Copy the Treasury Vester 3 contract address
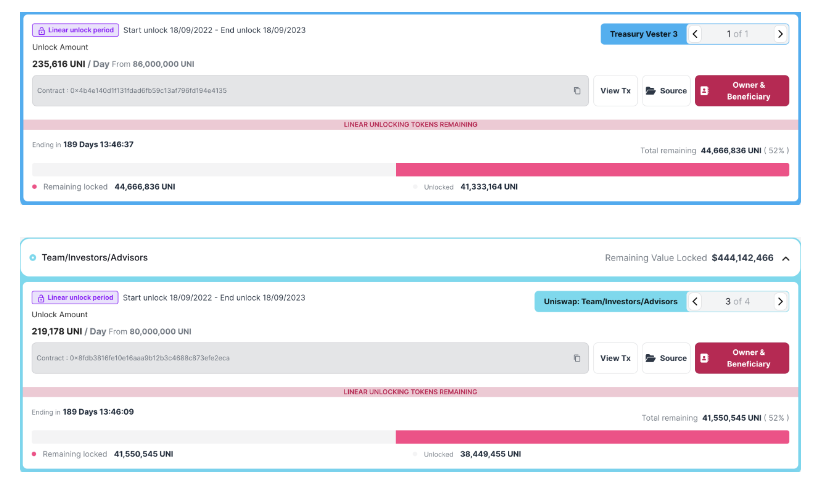The width and height of the screenshot is (816, 482). point(577,91)
